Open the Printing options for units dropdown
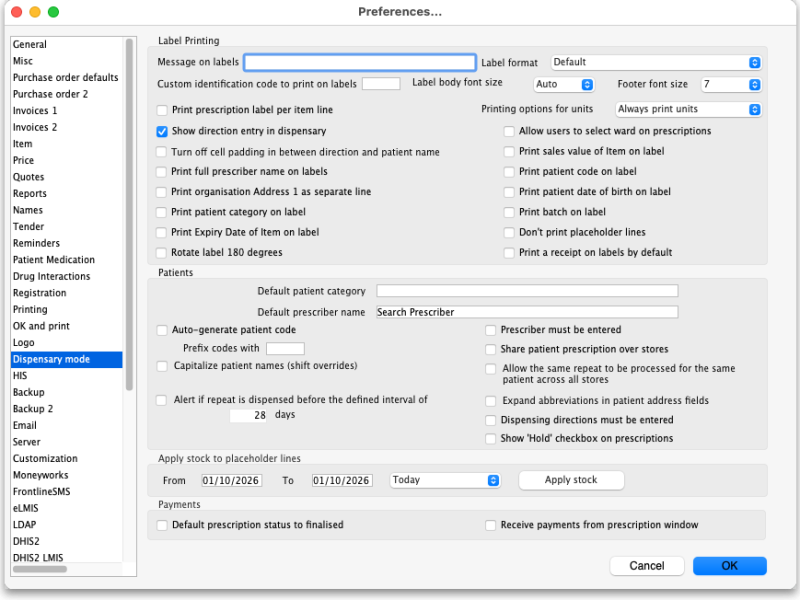Viewport: 800px width, 600px height. pos(688,109)
